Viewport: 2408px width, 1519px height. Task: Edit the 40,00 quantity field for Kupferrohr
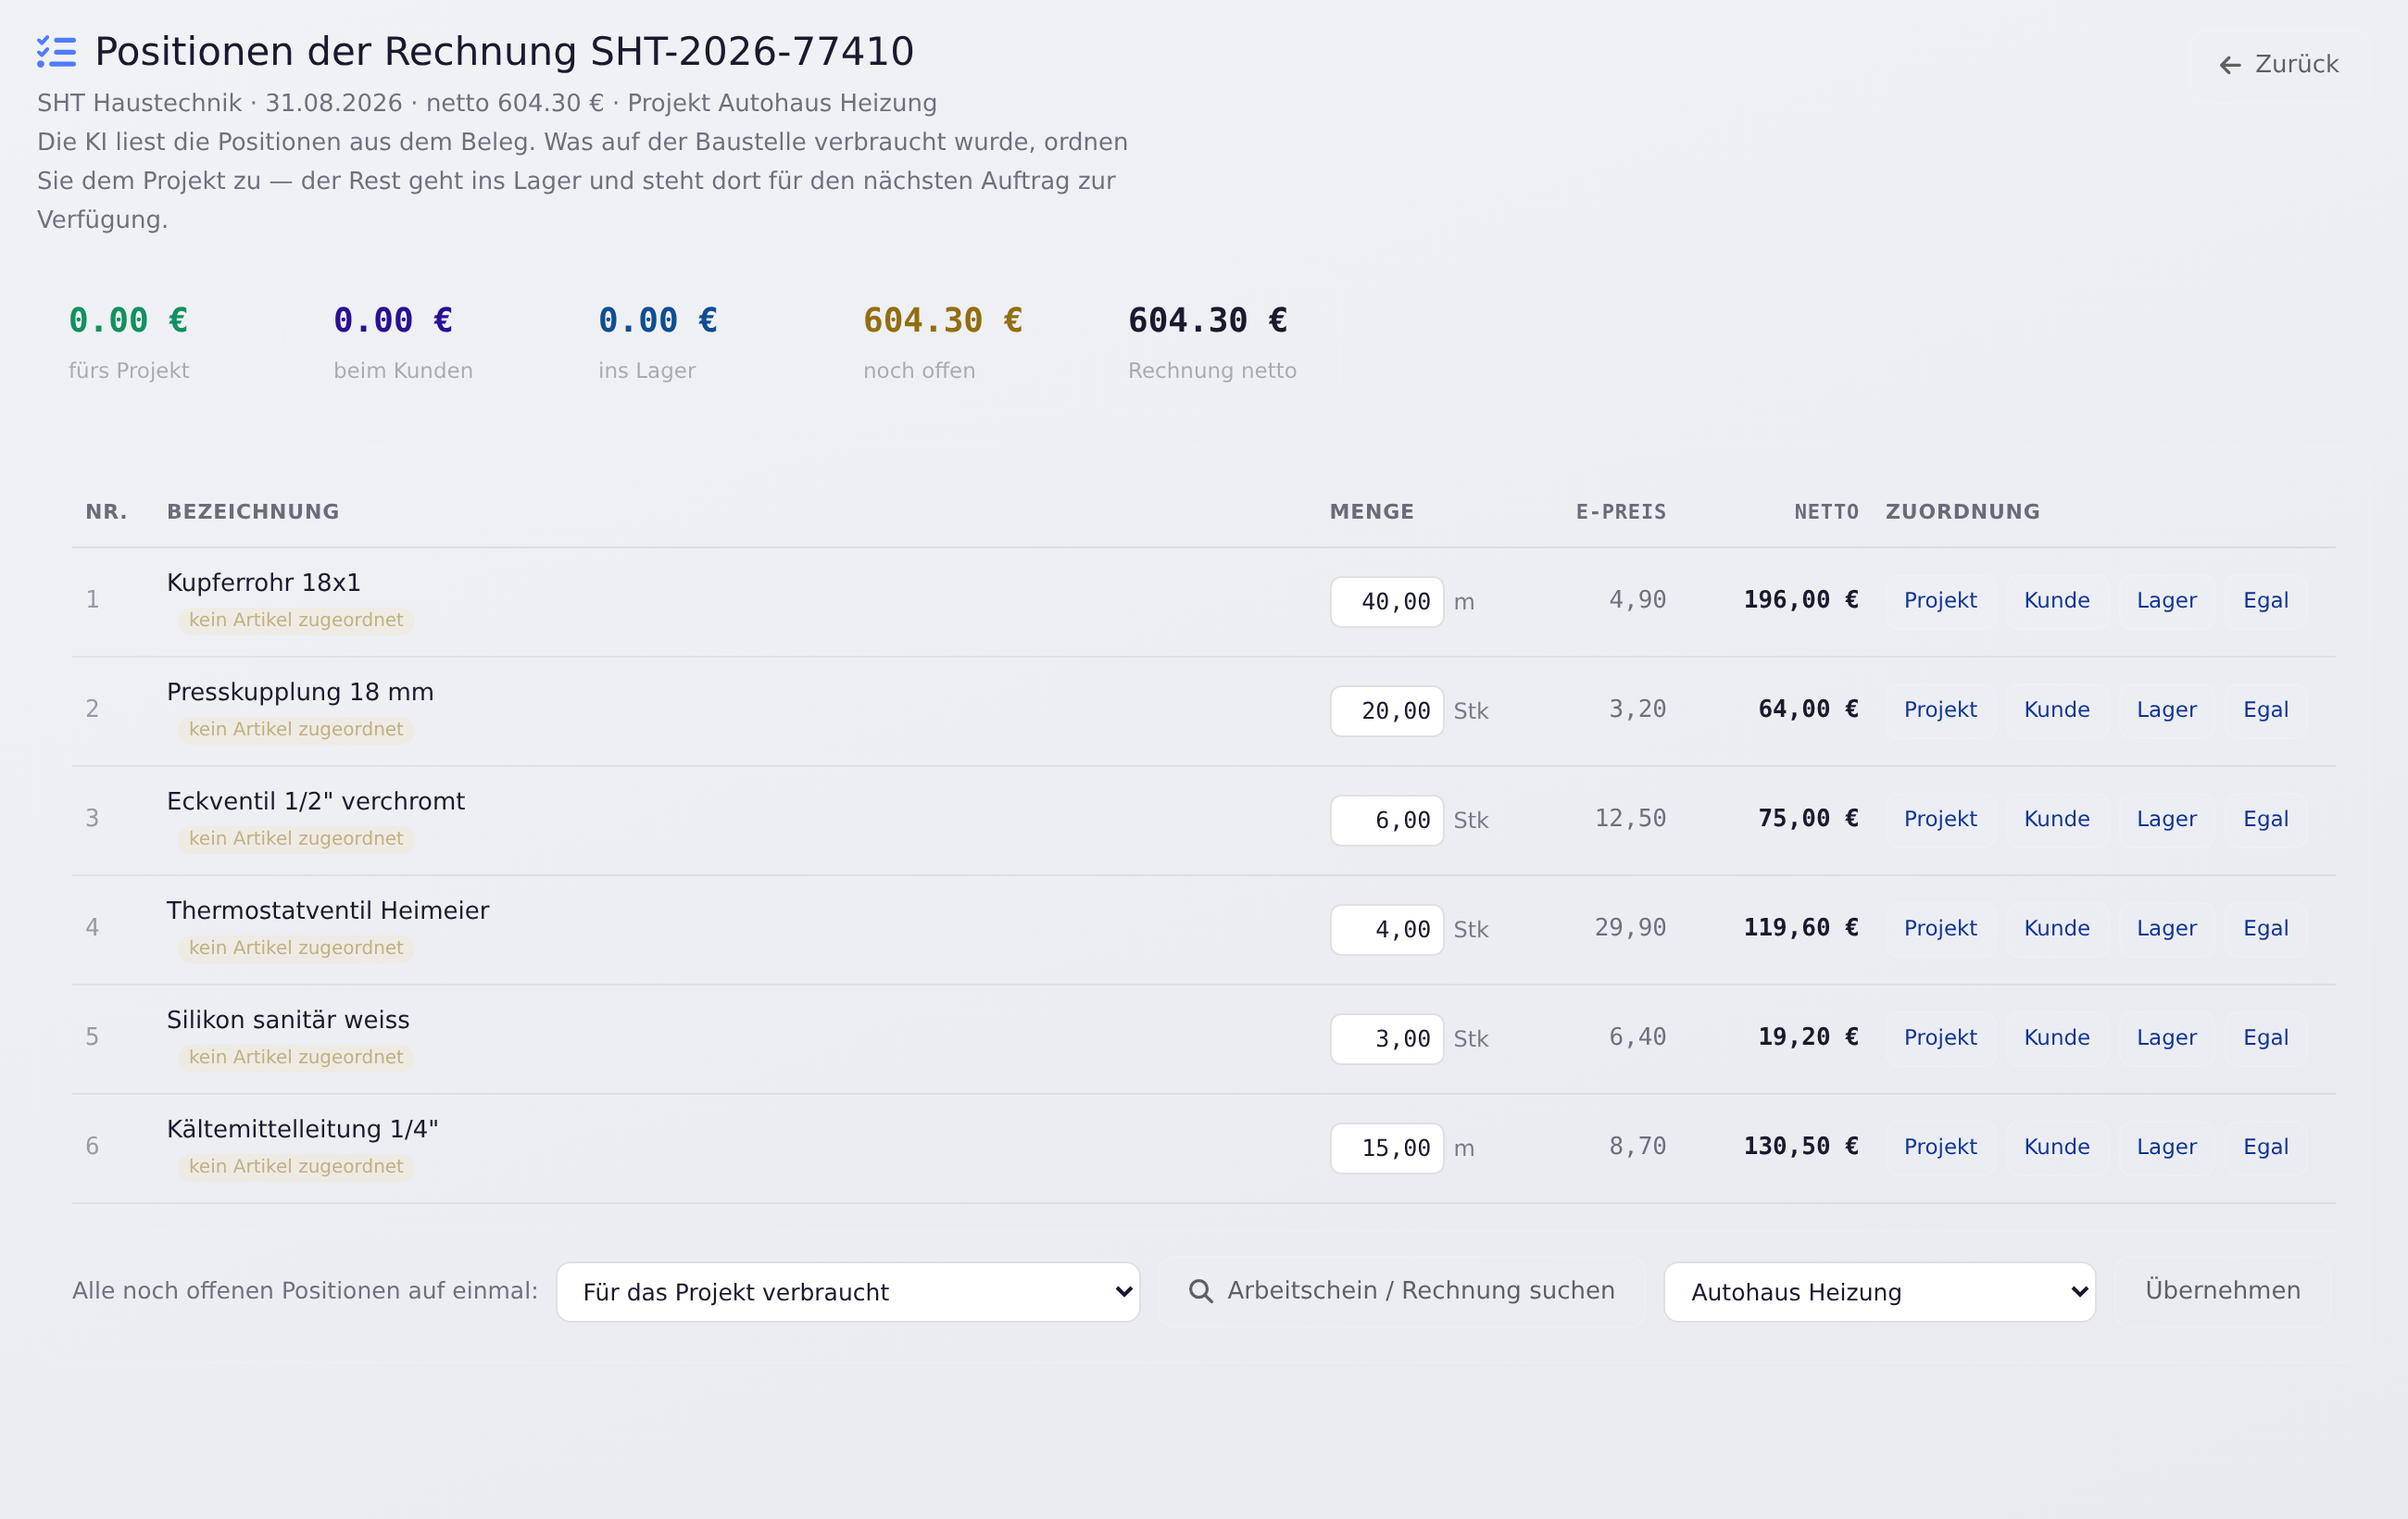click(1386, 602)
